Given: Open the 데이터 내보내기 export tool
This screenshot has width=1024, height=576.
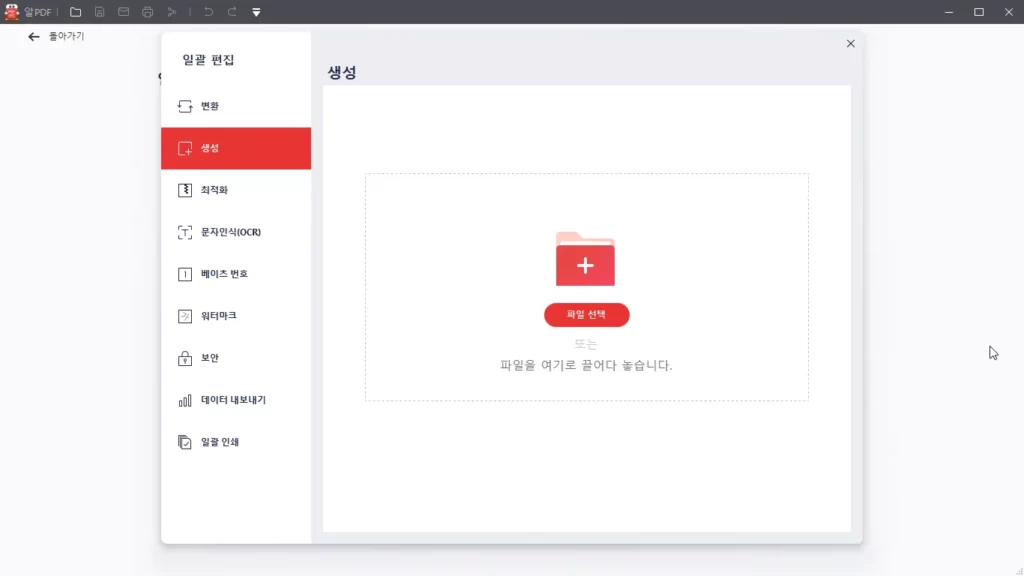Looking at the screenshot, I should click(222, 400).
